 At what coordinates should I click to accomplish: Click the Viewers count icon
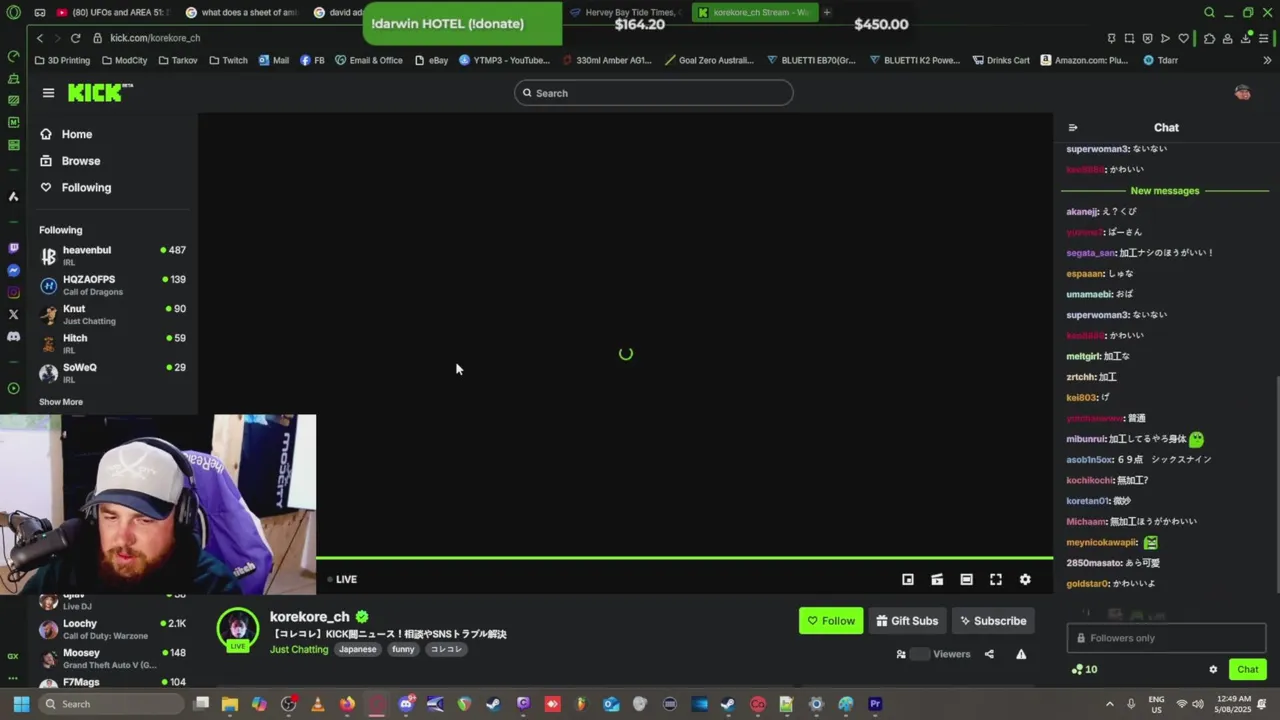pyautogui.click(x=901, y=654)
